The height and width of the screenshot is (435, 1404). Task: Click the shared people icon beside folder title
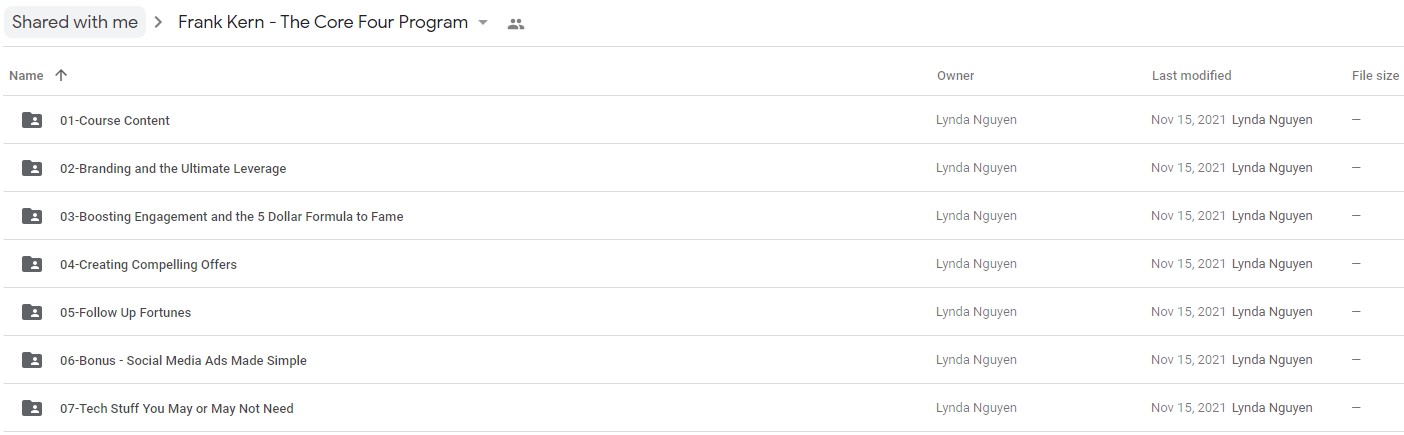[516, 24]
